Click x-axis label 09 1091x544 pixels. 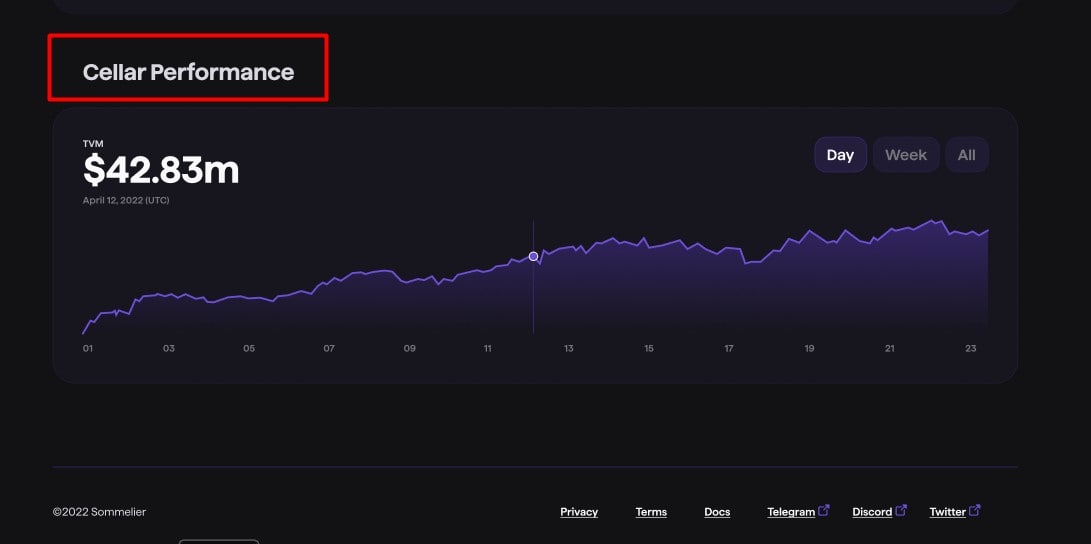tap(410, 349)
